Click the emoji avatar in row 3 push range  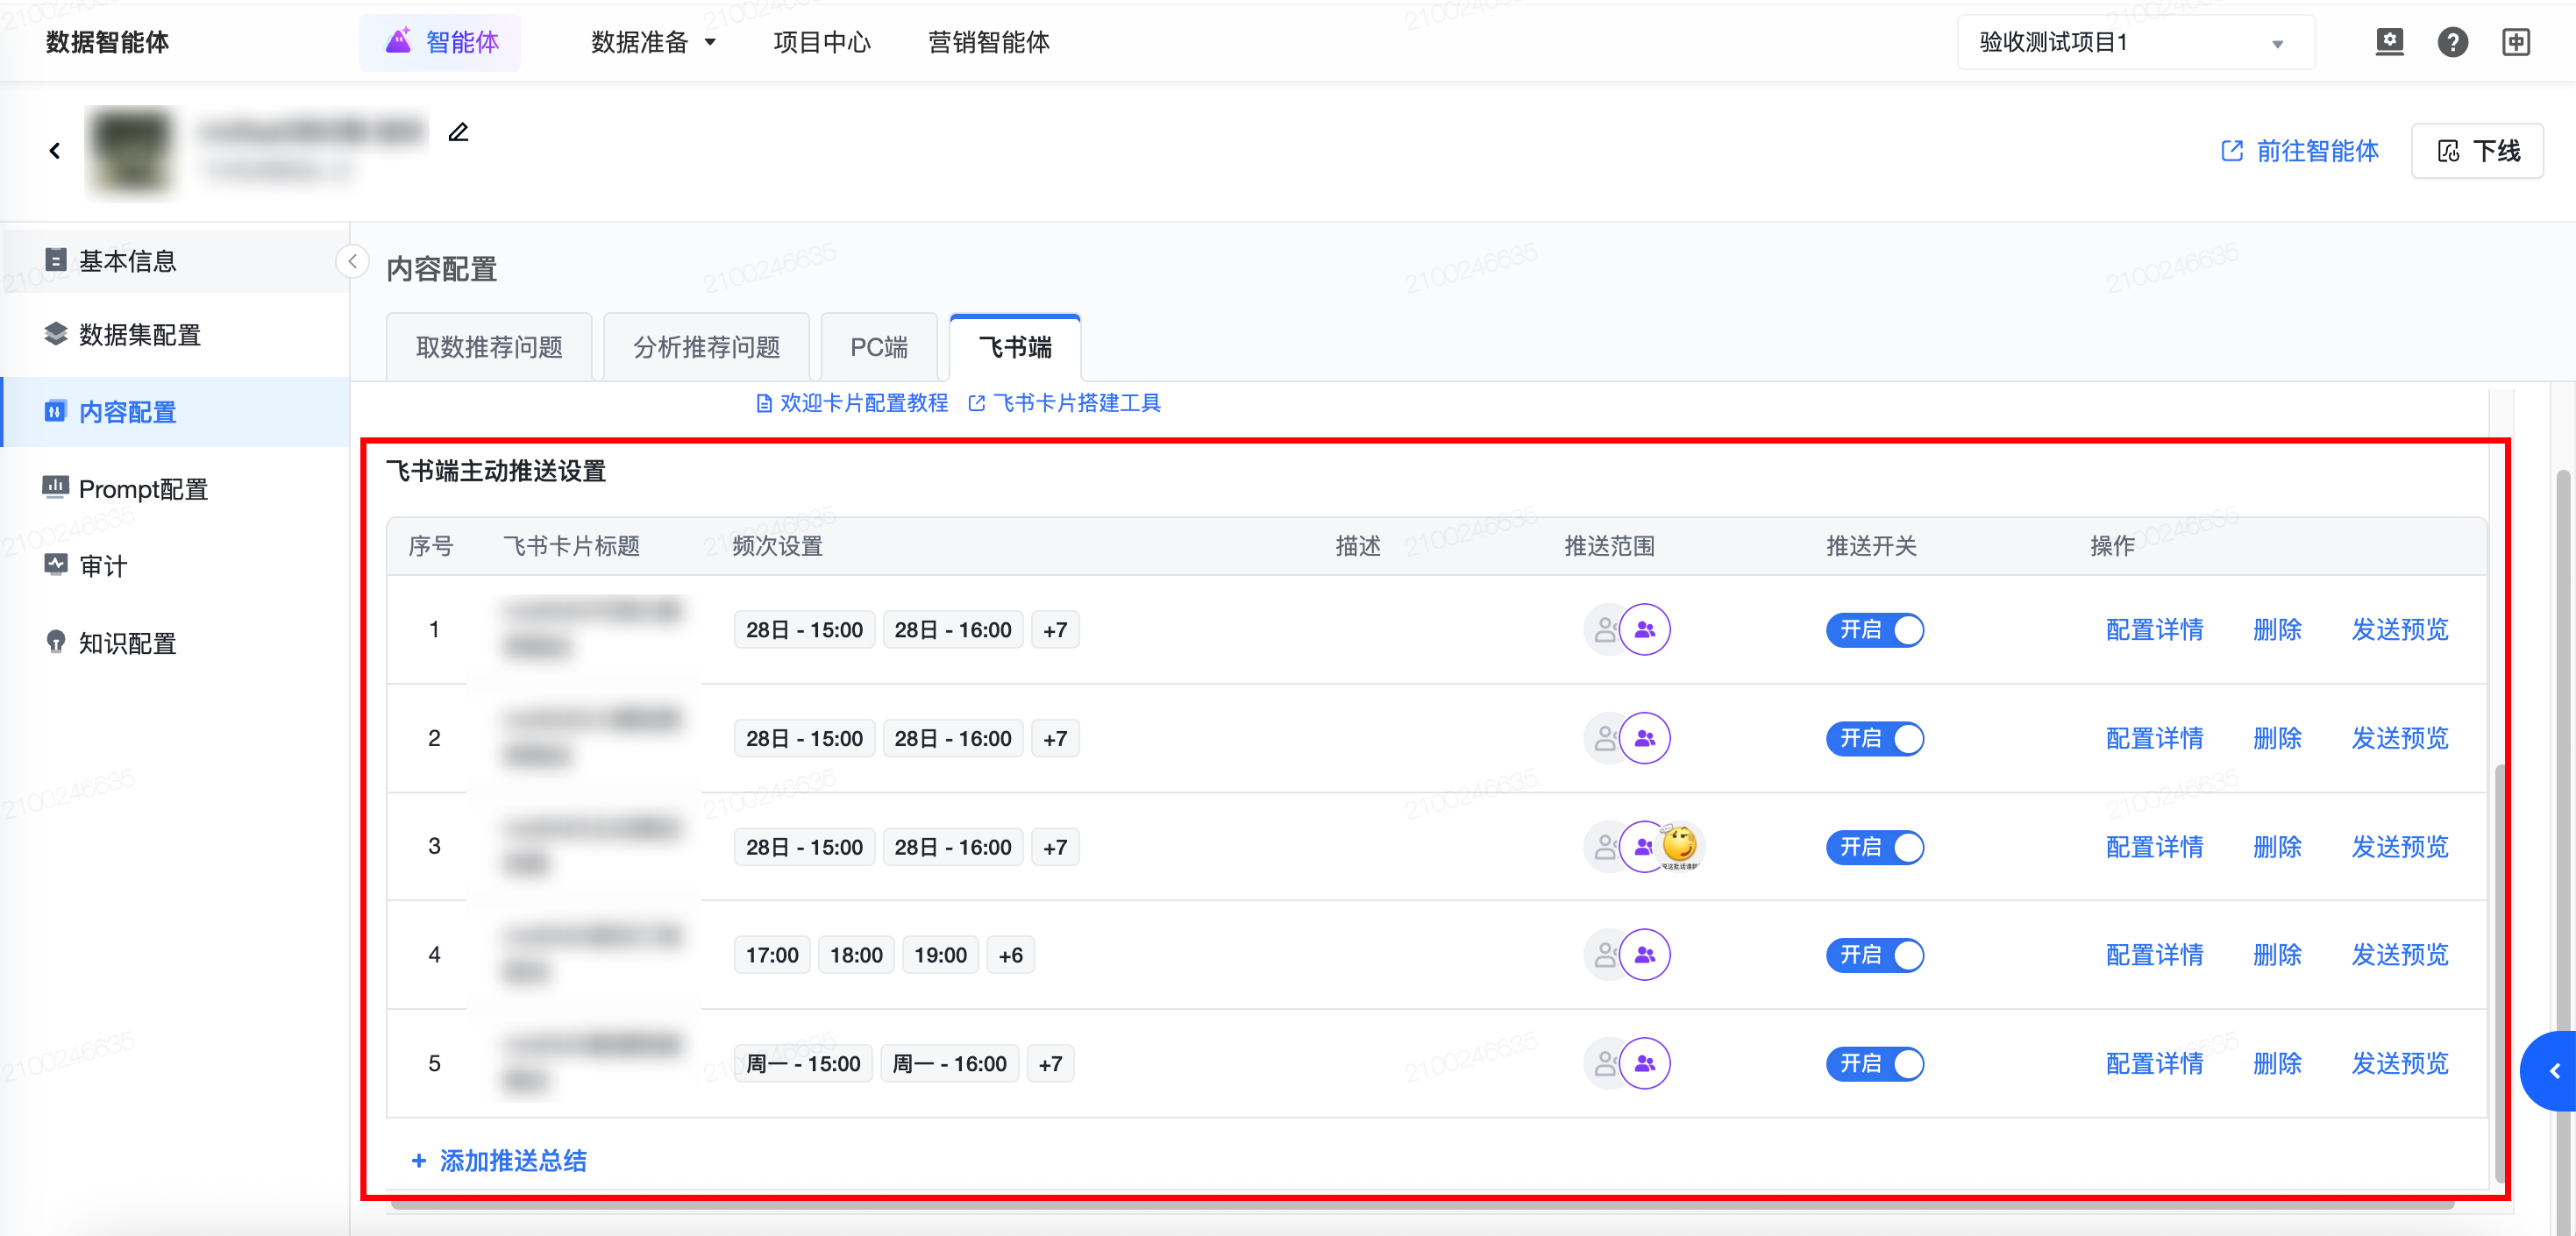coord(1680,846)
